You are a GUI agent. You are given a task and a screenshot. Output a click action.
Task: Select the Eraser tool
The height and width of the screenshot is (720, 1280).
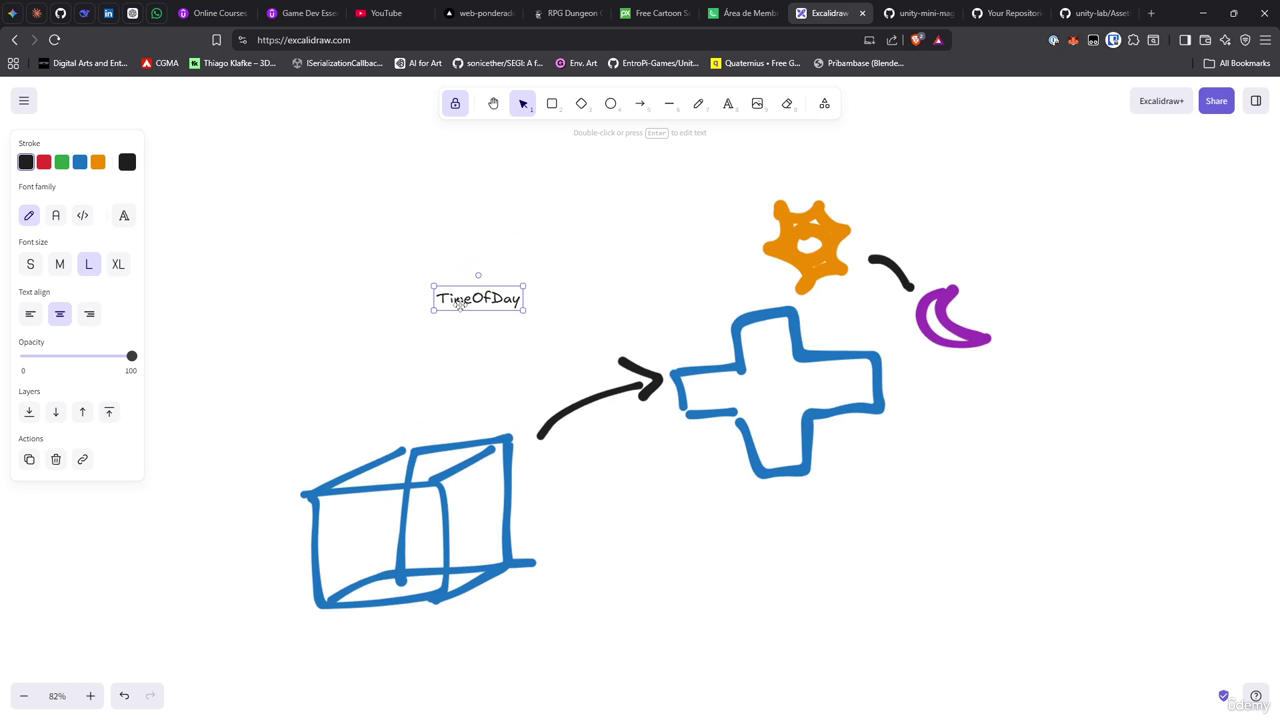[787, 103]
